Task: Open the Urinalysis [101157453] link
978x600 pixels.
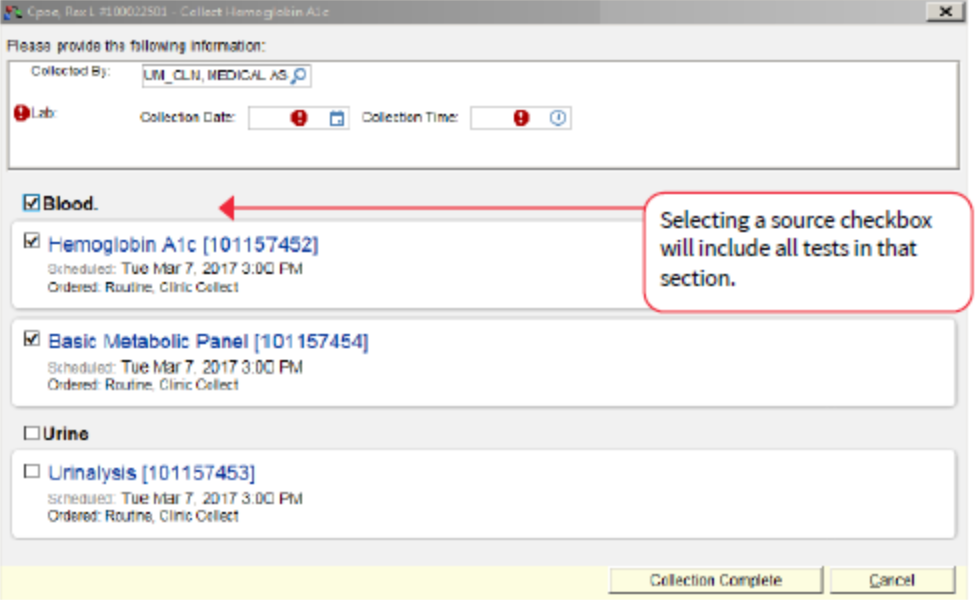Action: point(151,472)
